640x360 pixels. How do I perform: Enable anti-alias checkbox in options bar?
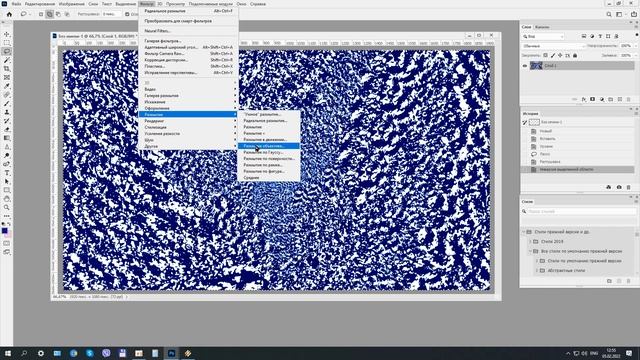(x=127, y=14)
